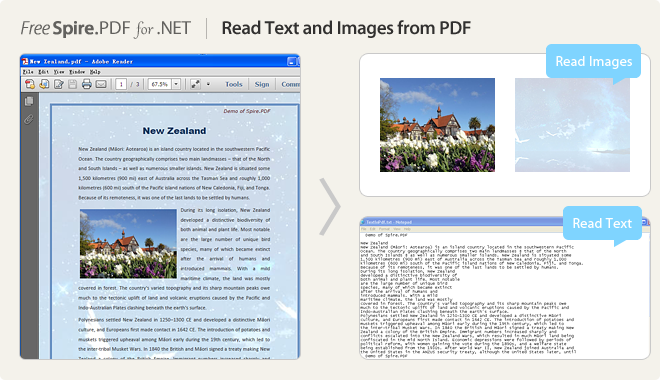The width and height of the screenshot is (660, 380).
Task: Click the extracted building and tulips image
Action: [437, 125]
